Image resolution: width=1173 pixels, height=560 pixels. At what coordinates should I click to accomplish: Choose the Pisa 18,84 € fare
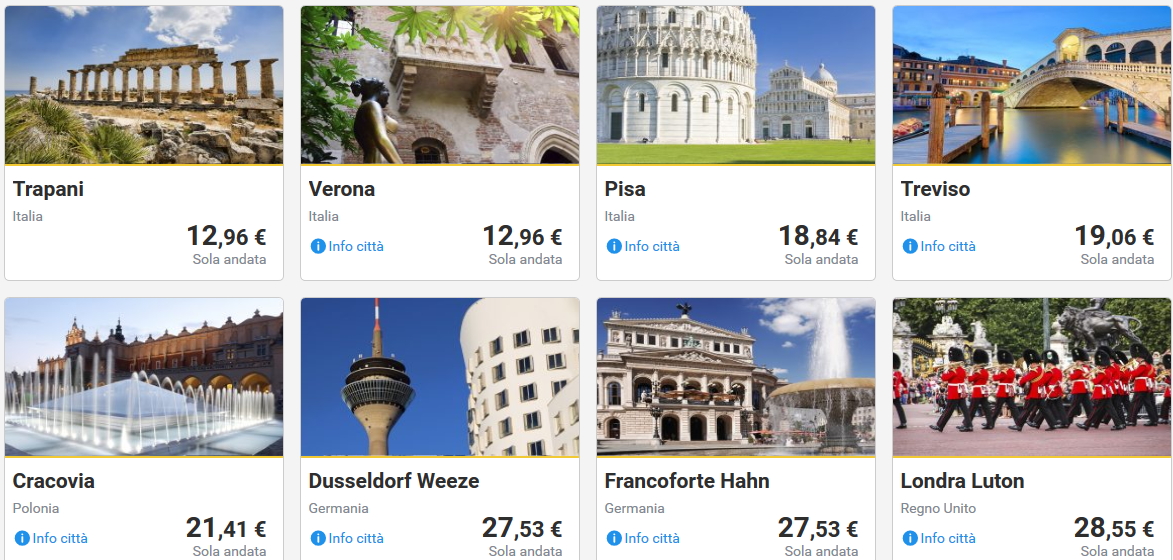(x=818, y=236)
